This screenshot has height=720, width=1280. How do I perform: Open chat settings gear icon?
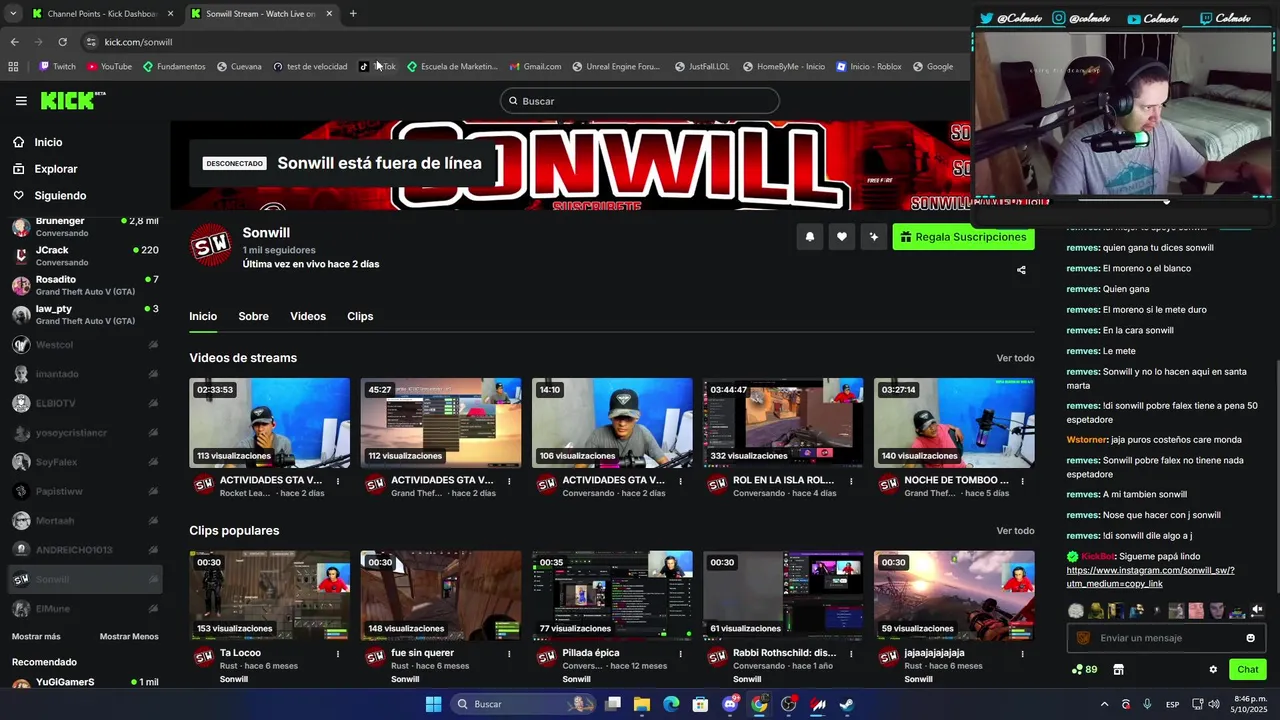1213,670
